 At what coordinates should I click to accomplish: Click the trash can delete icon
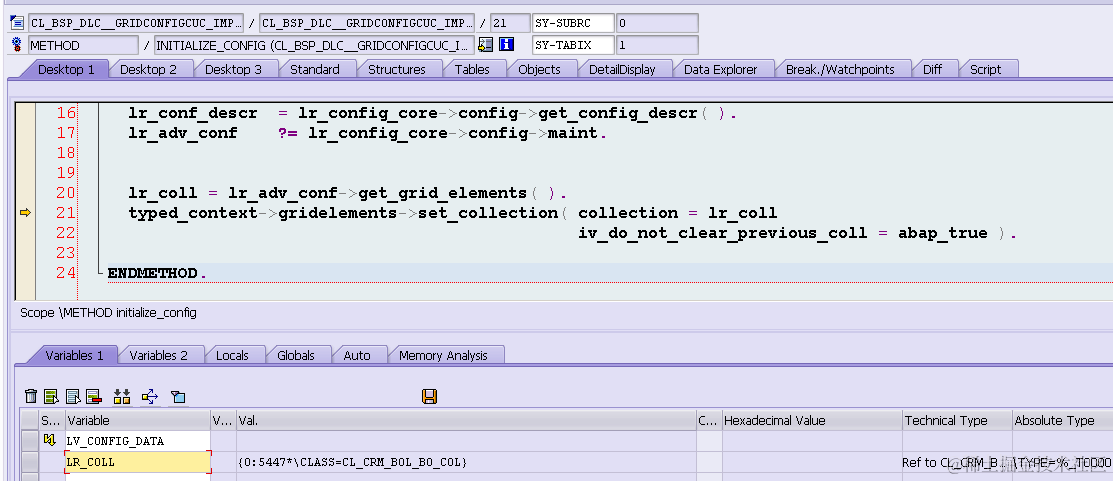point(31,397)
